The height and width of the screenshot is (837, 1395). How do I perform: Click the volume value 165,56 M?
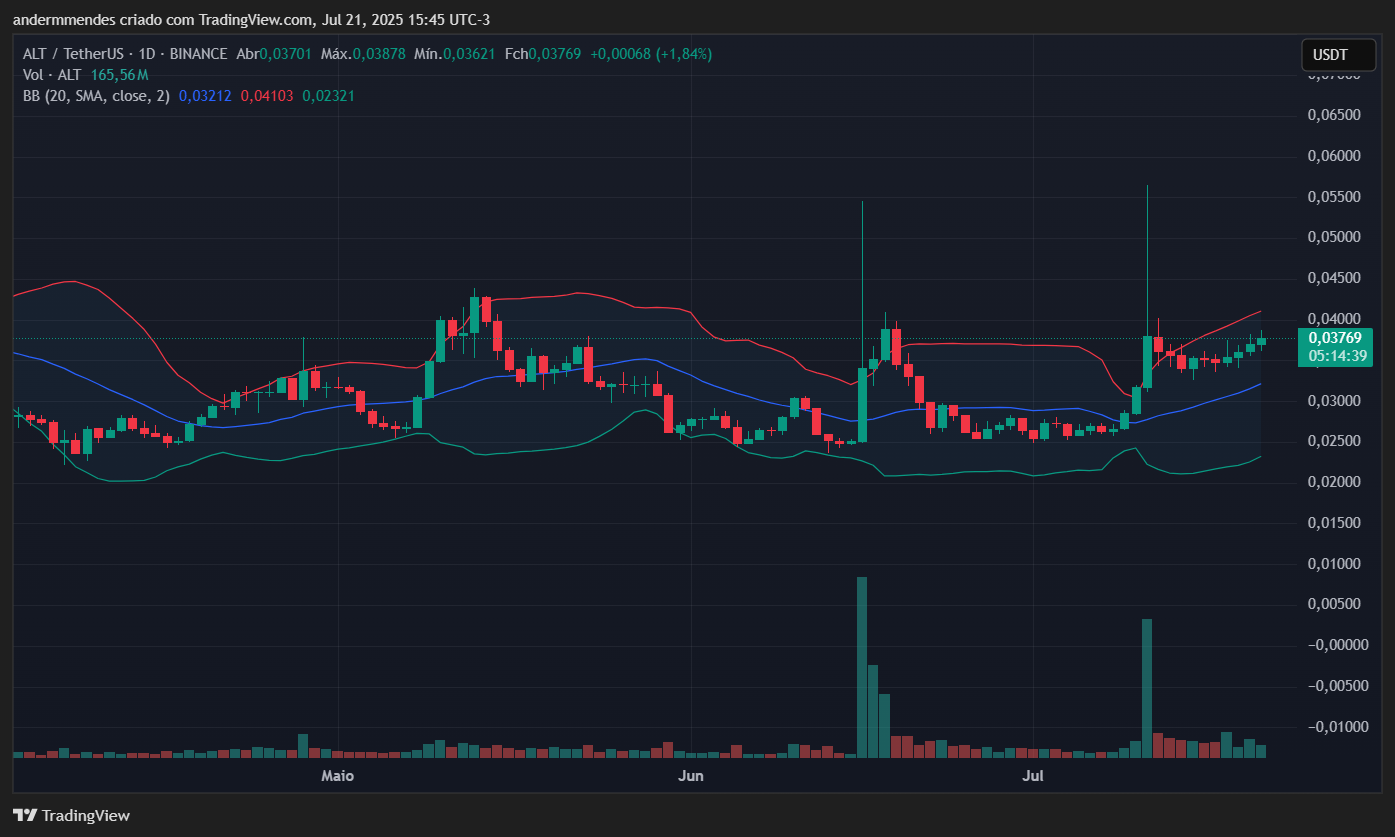[121, 75]
